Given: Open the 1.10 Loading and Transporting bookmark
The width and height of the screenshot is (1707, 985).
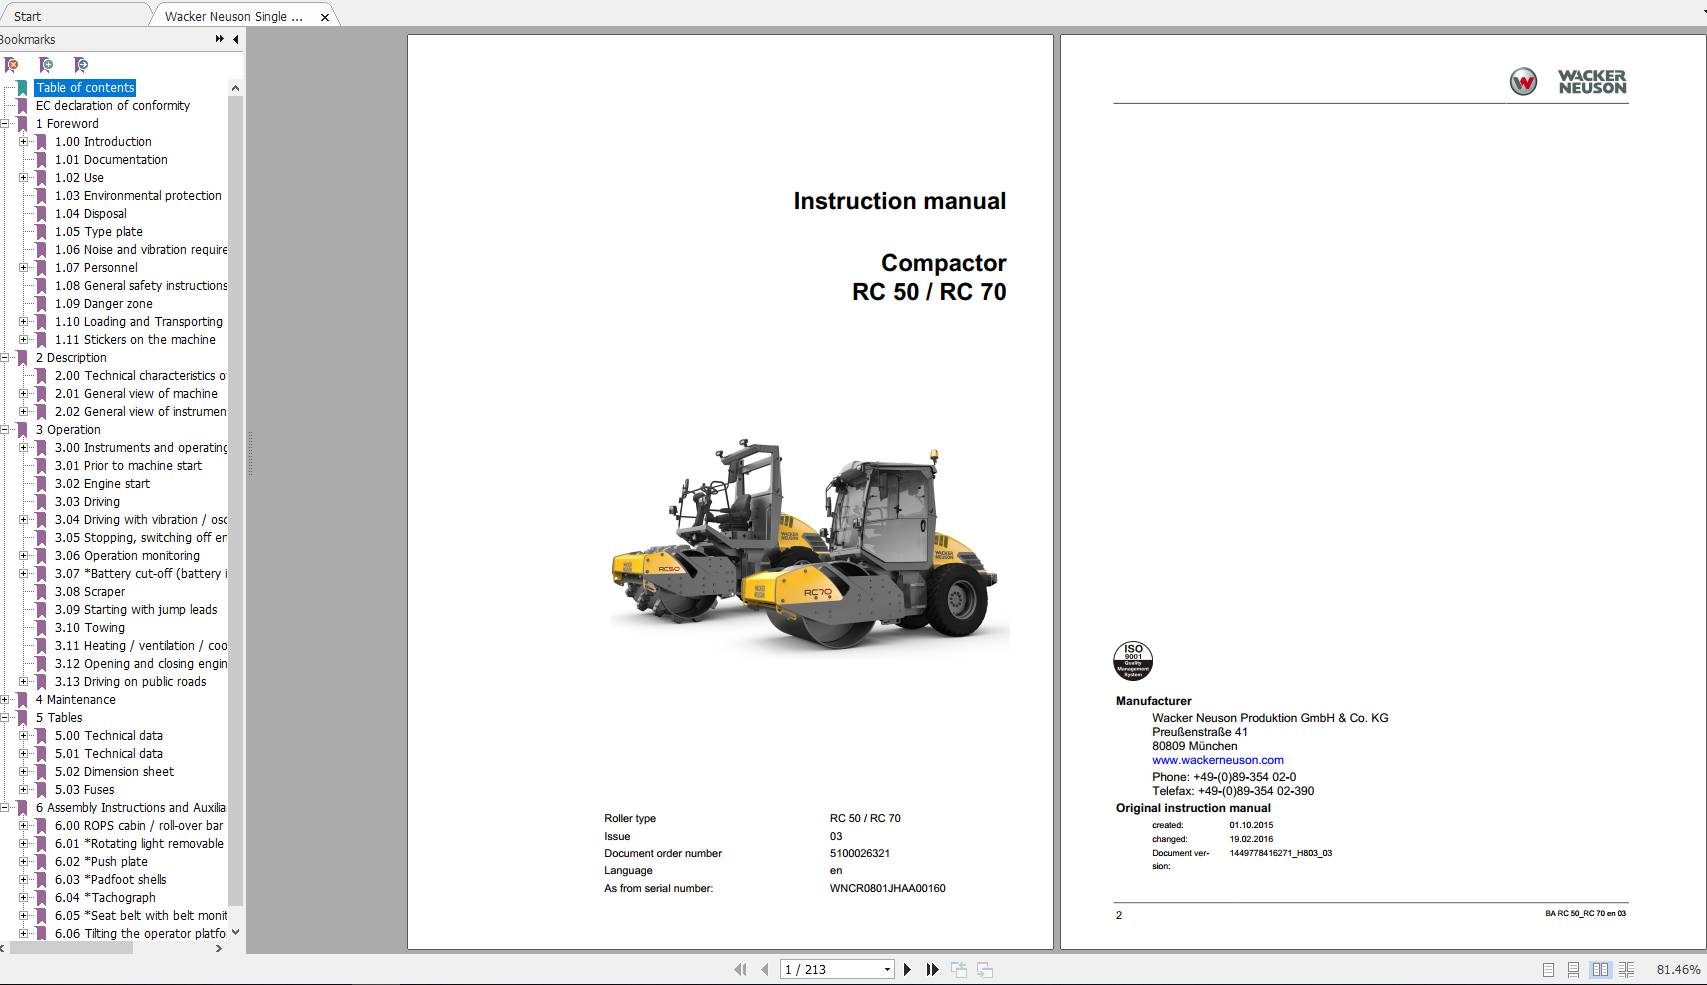Looking at the screenshot, I should (x=139, y=322).
